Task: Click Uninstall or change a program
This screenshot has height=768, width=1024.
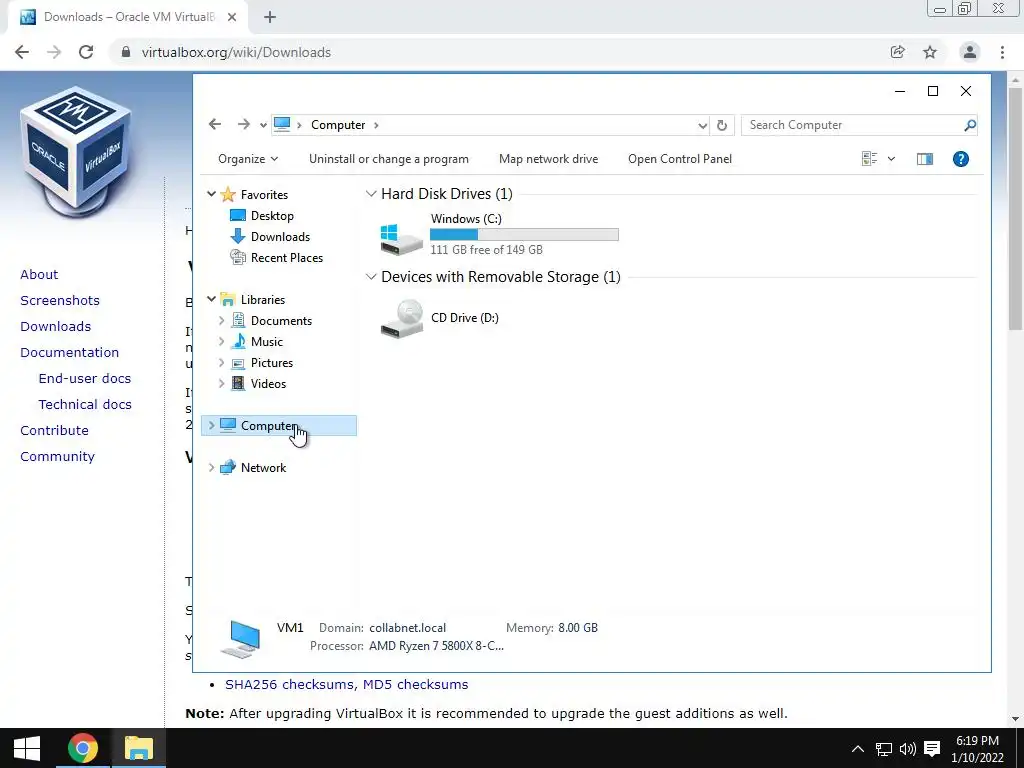Action: (389, 159)
